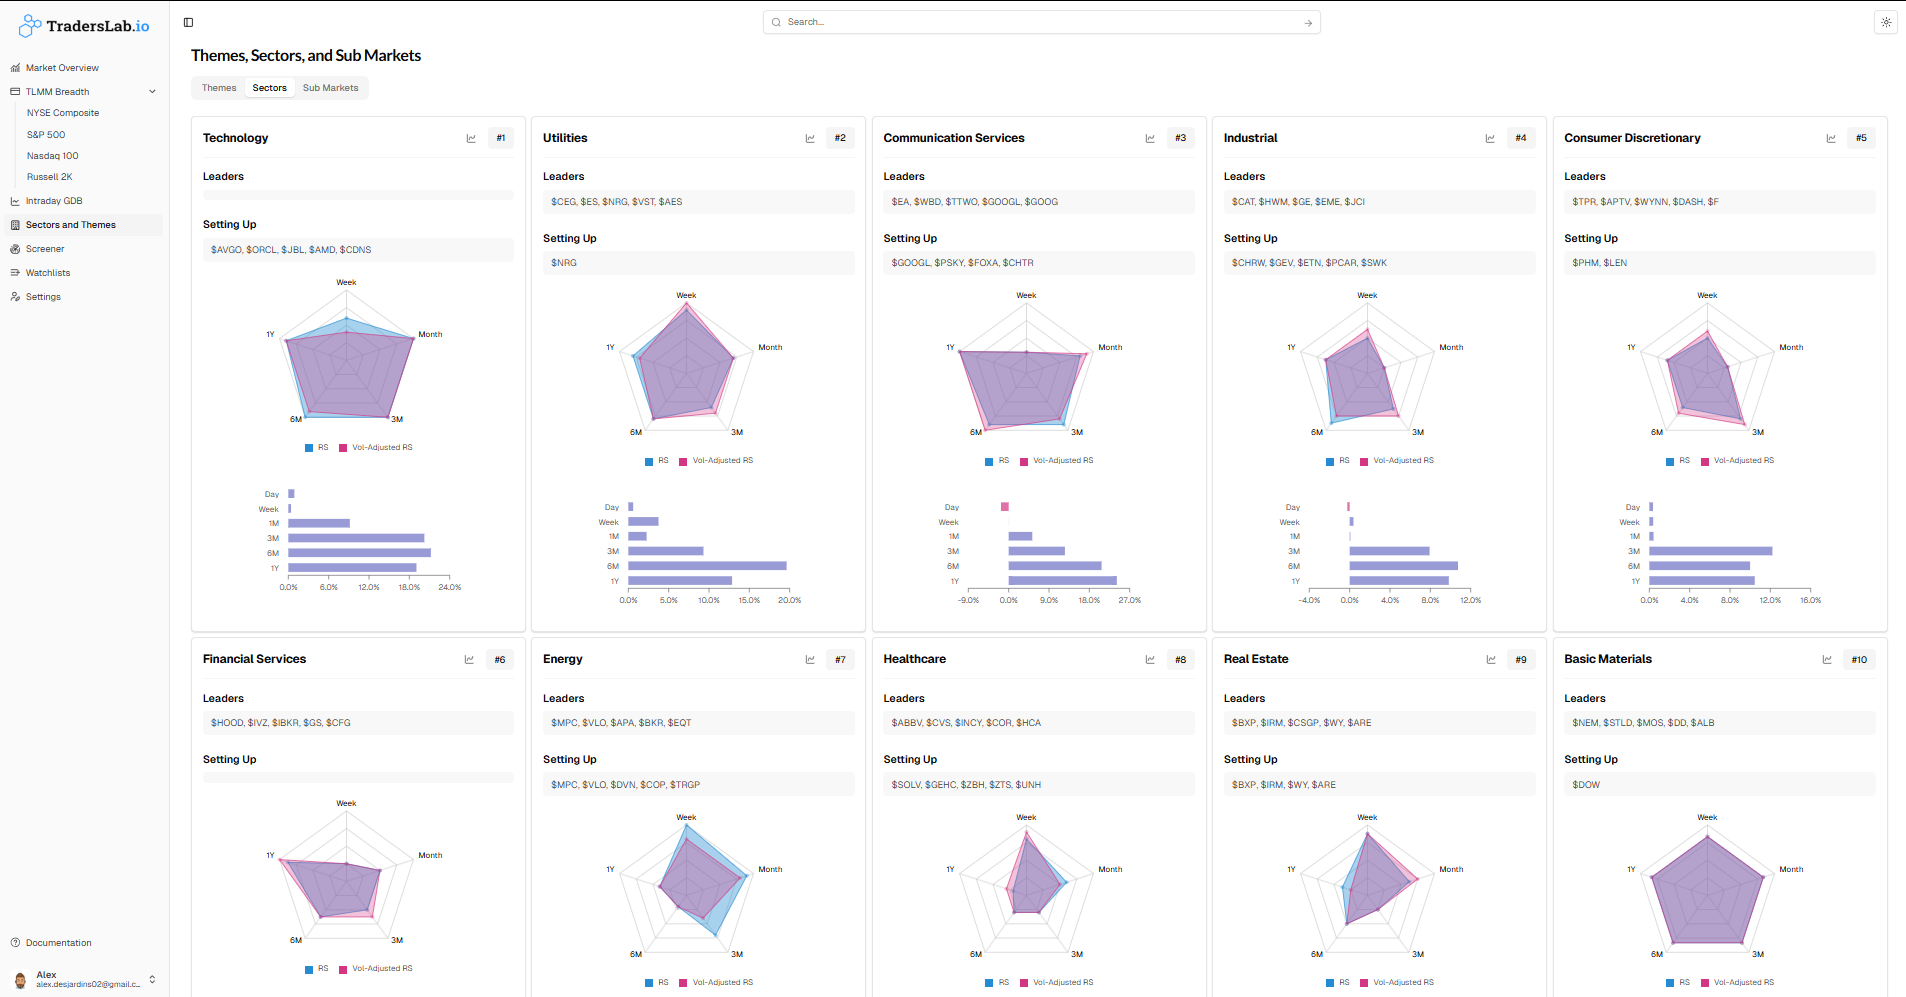Open the Alex user account menu
This screenshot has height=997, width=1906.
point(85,979)
